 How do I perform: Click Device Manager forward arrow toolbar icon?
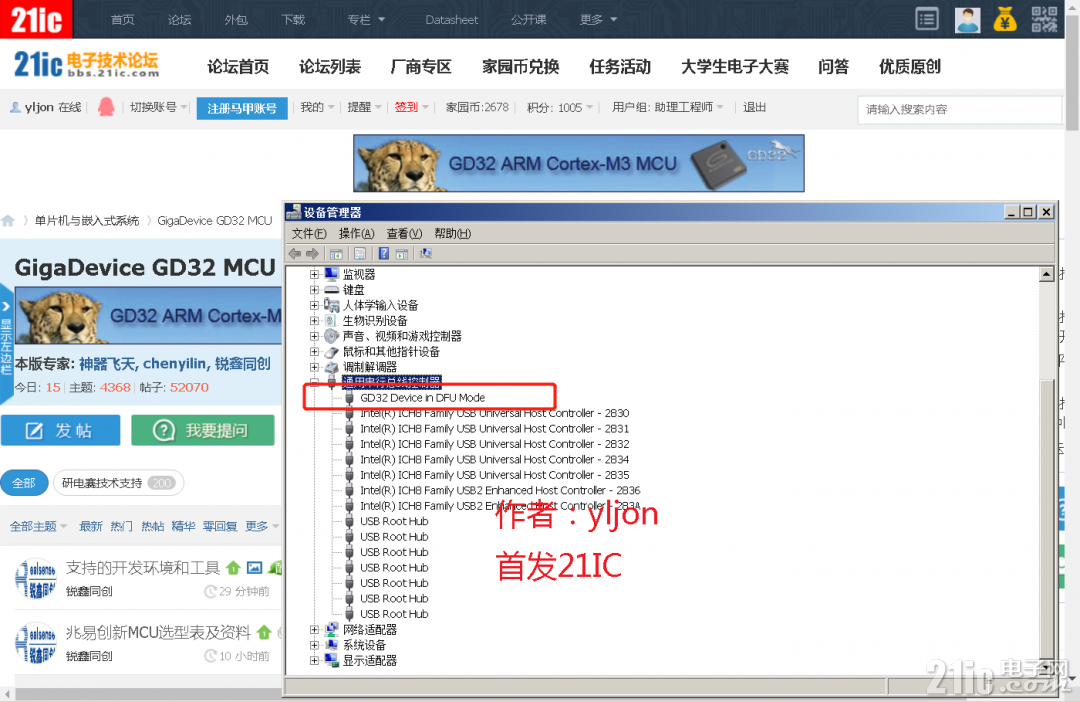pos(312,254)
